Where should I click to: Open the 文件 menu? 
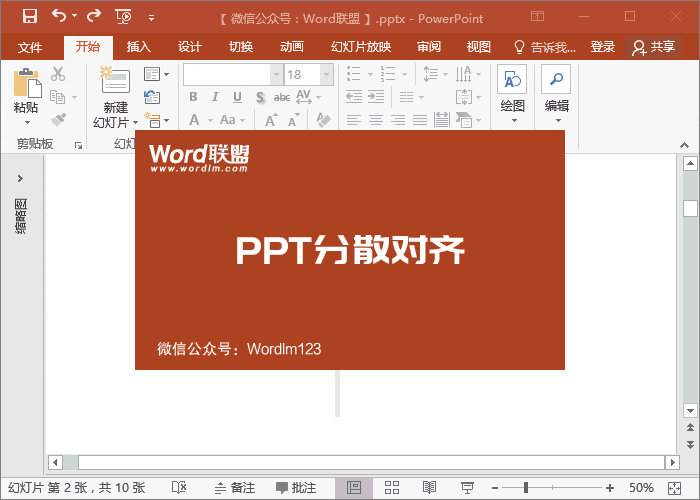pyautogui.click(x=30, y=47)
